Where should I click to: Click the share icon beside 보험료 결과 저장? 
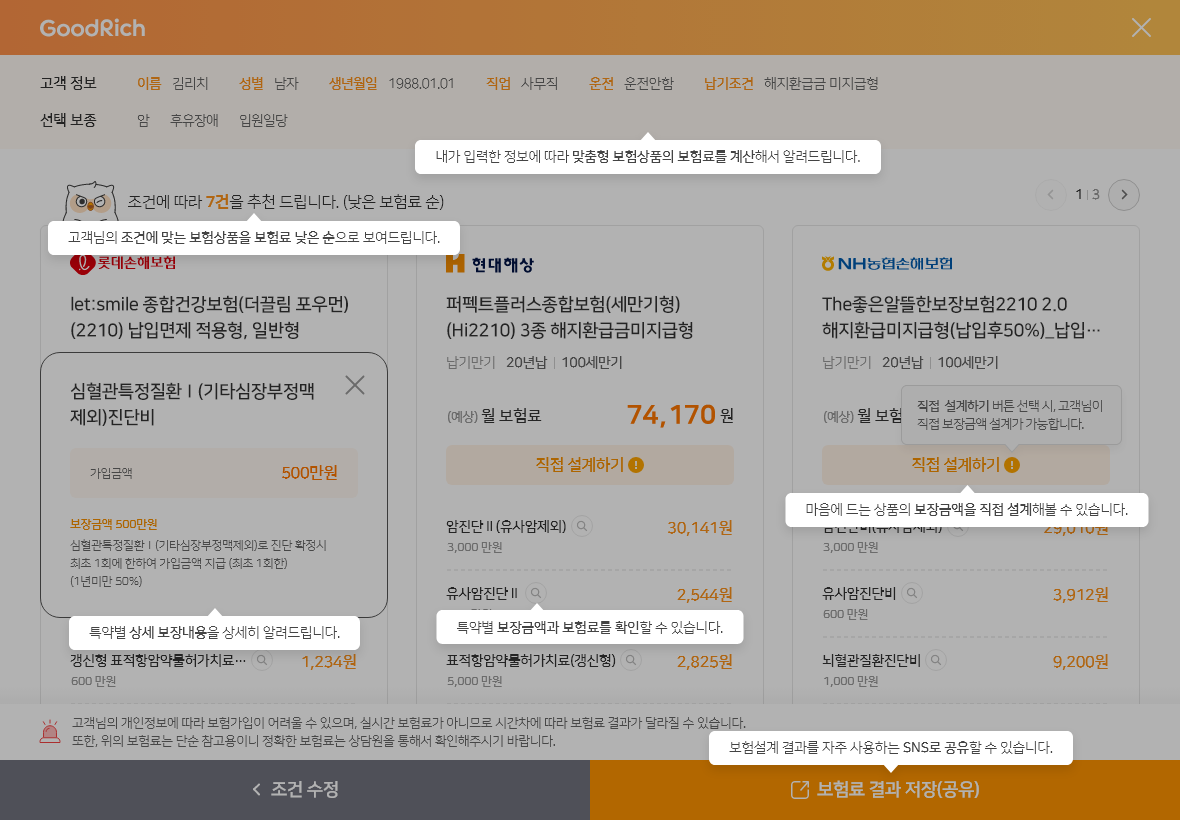click(x=800, y=789)
